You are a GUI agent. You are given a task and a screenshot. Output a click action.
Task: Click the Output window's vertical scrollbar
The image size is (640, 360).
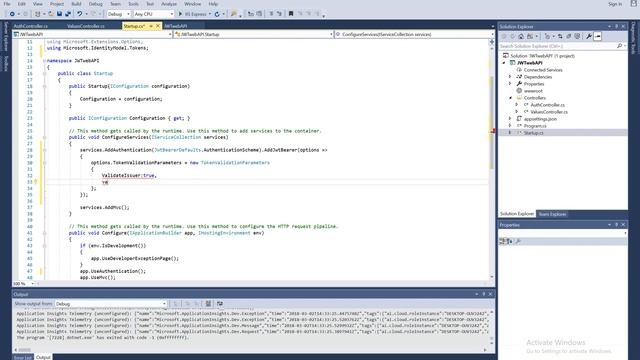tap(491, 328)
